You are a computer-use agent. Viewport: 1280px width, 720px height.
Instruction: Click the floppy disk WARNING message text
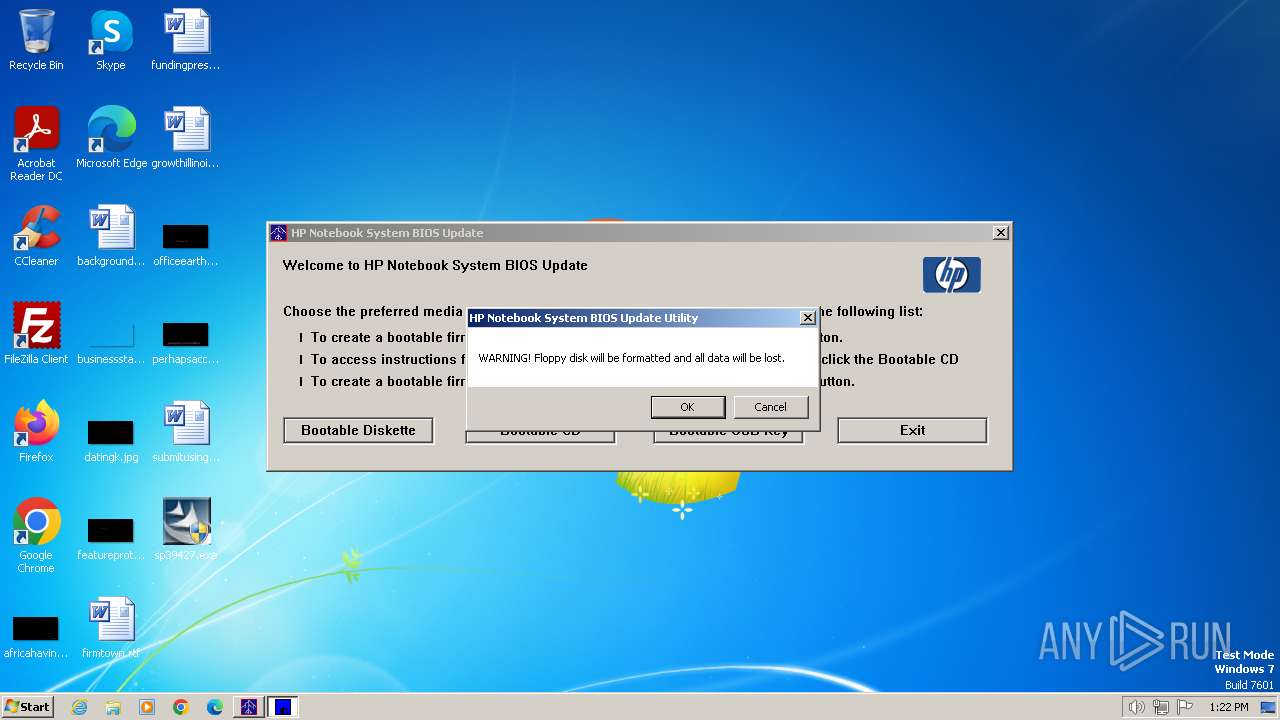point(631,358)
